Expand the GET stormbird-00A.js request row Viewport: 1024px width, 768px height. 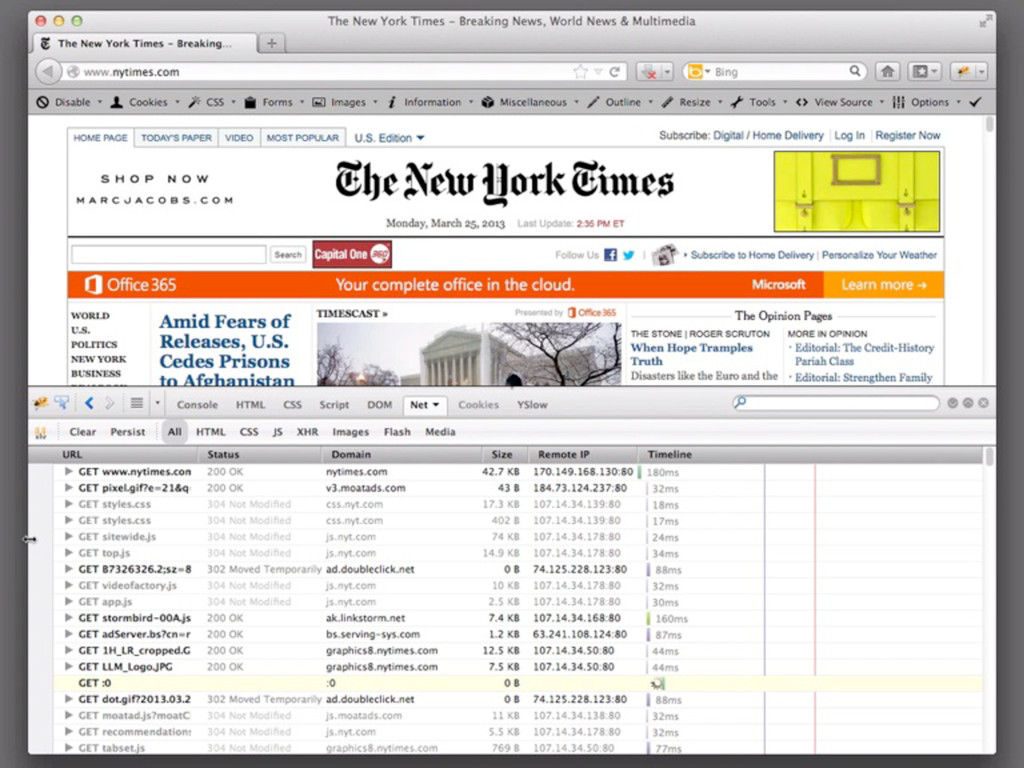(x=69, y=618)
